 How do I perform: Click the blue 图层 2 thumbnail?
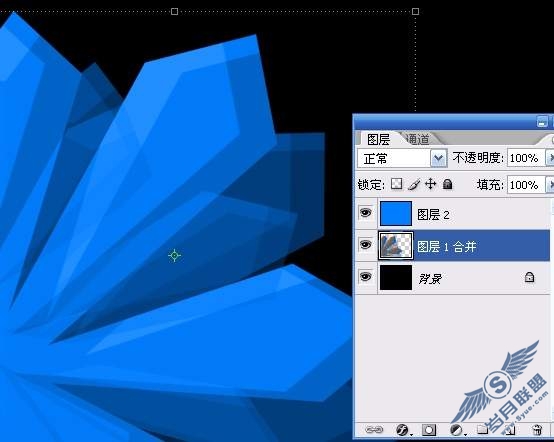click(x=396, y=213)
